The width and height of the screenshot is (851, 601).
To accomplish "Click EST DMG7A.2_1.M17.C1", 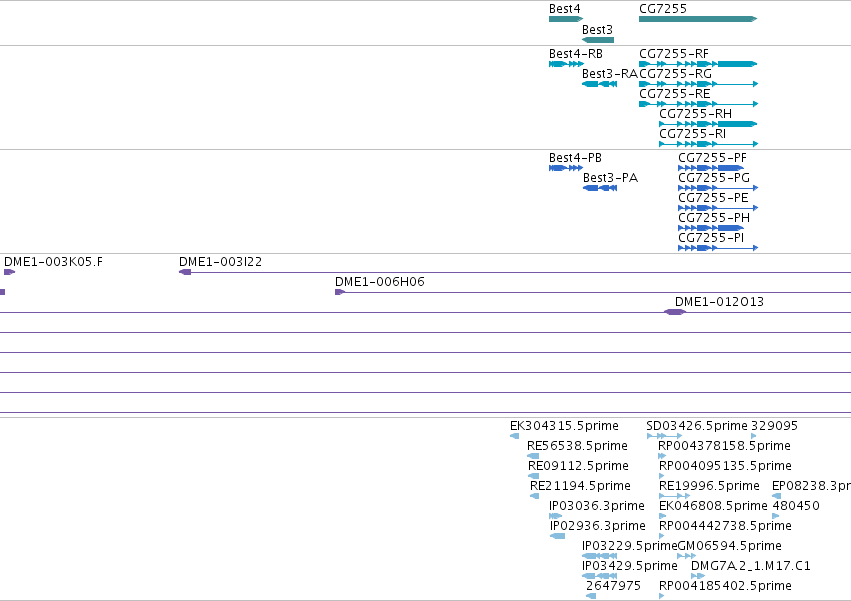I will point(698,577).
